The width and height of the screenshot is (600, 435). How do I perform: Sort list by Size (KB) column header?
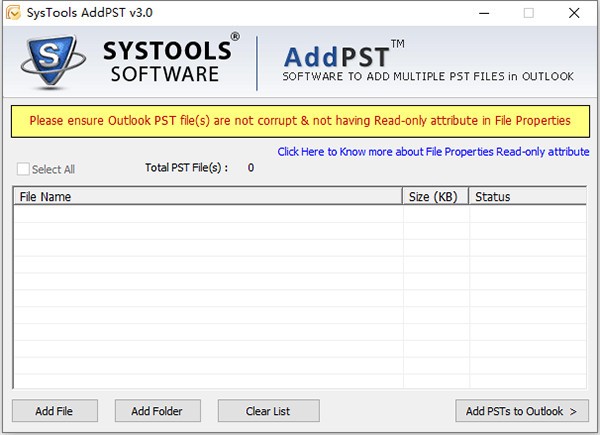click(x=435, y=197)
